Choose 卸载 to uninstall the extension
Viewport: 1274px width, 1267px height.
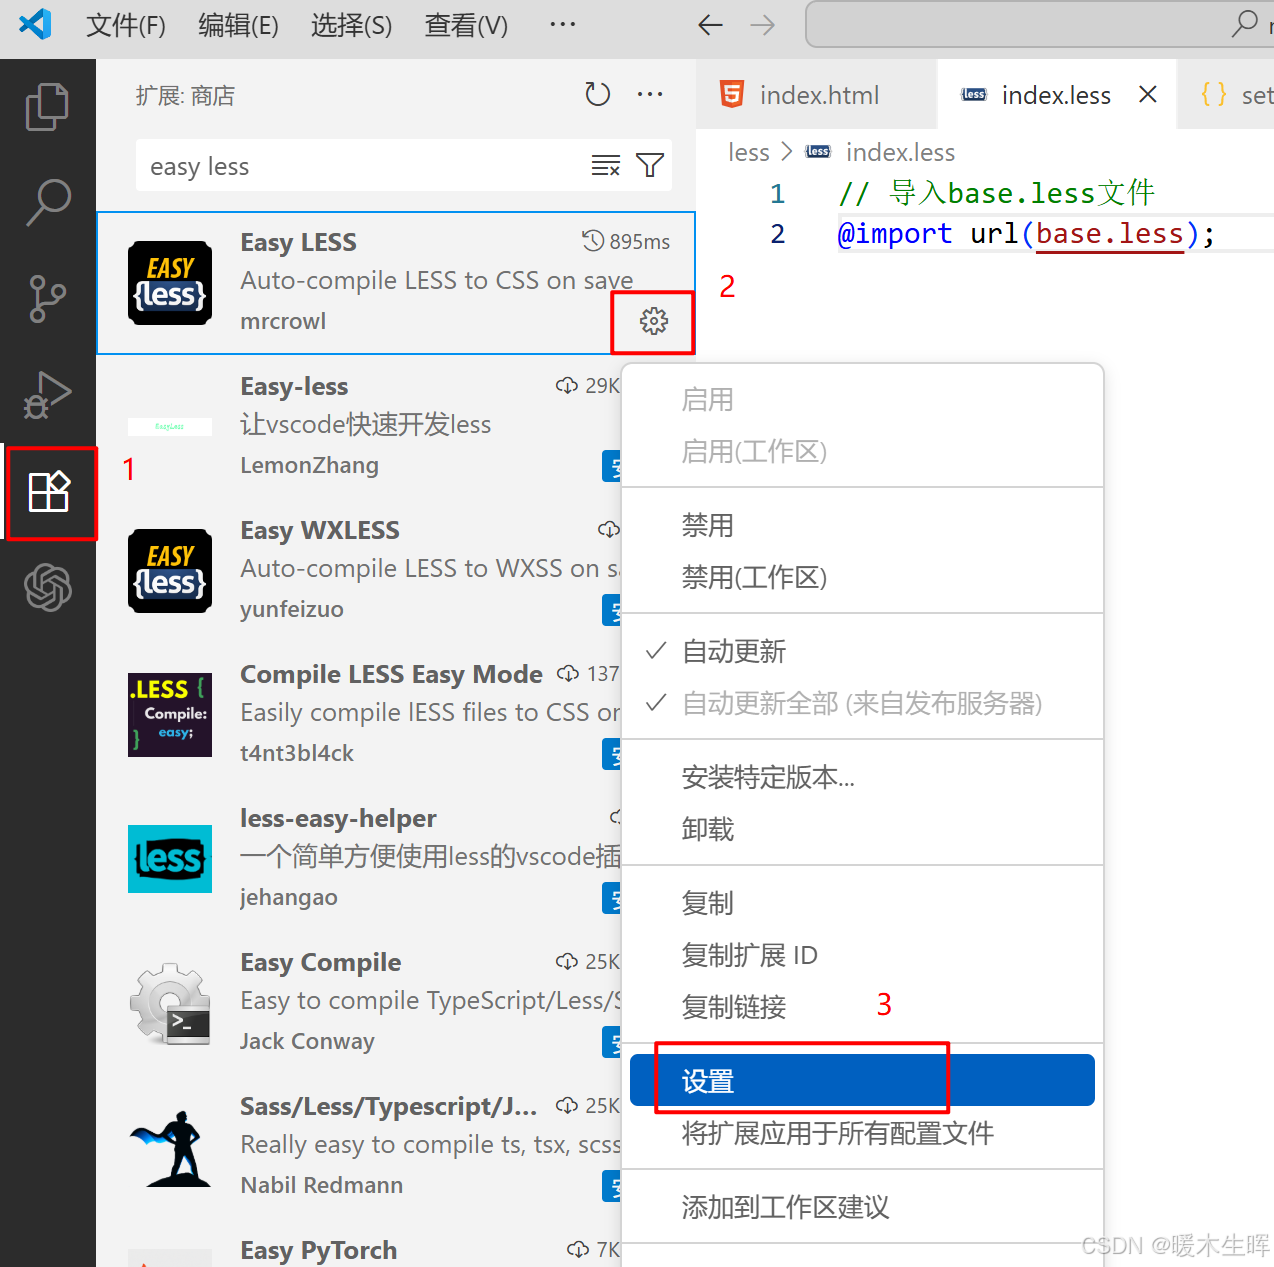pos(862,830)
